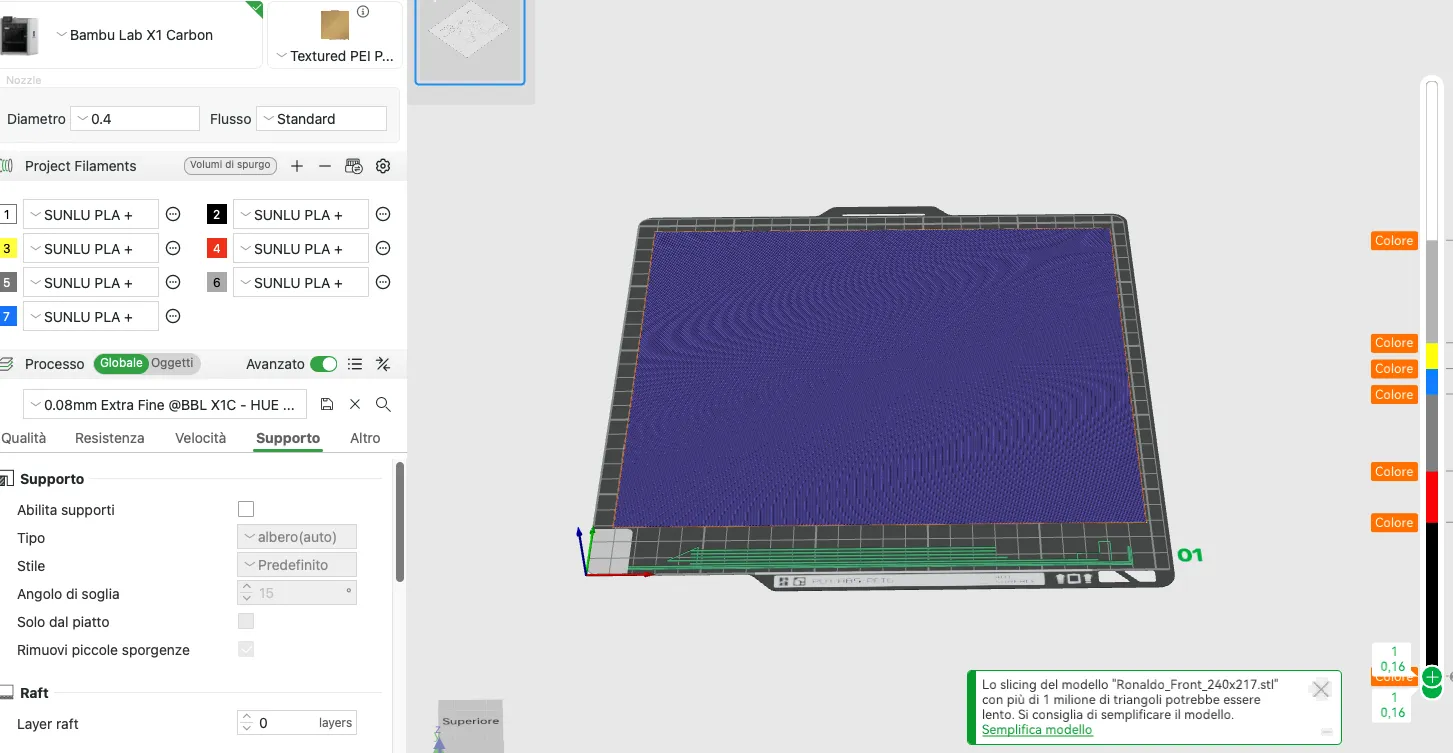Turn off the Avanzato switch
Image resolution: width=1453 pixels, height=753 pixels.
pos(324,364)
